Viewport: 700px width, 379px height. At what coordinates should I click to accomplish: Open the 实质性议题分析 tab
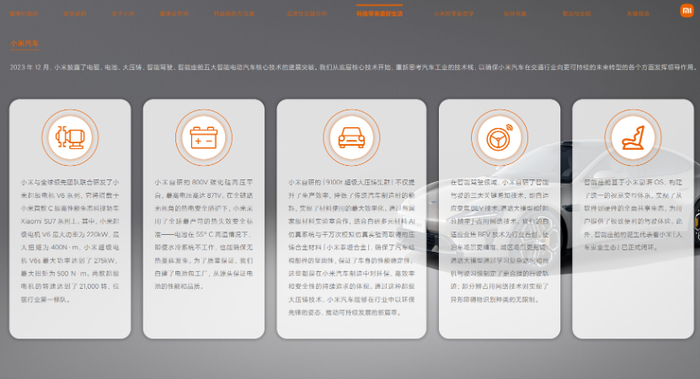pyautogui.click(x=307, y=14)
